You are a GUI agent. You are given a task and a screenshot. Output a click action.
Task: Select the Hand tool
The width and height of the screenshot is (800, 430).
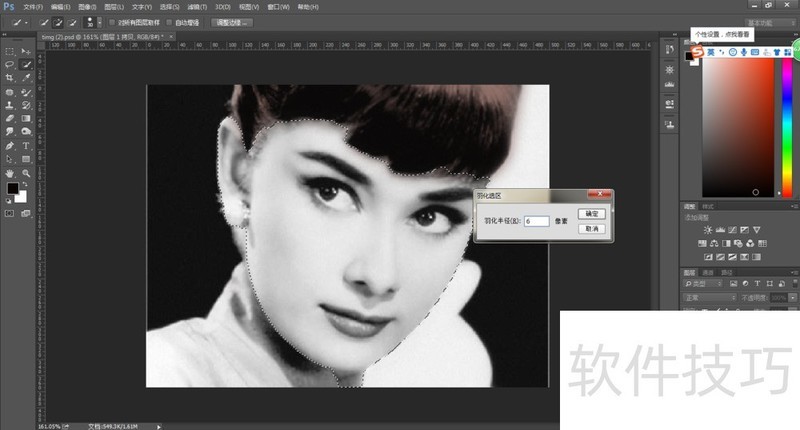point(9,172)
